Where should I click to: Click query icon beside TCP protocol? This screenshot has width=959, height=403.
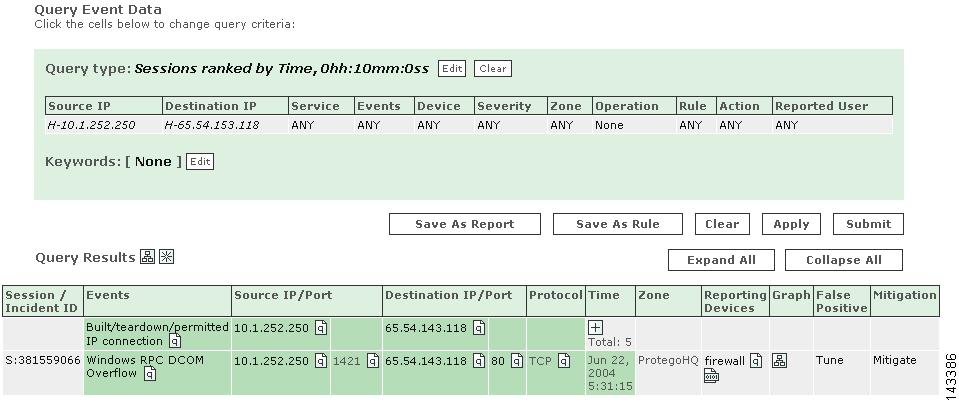(564, 361)
